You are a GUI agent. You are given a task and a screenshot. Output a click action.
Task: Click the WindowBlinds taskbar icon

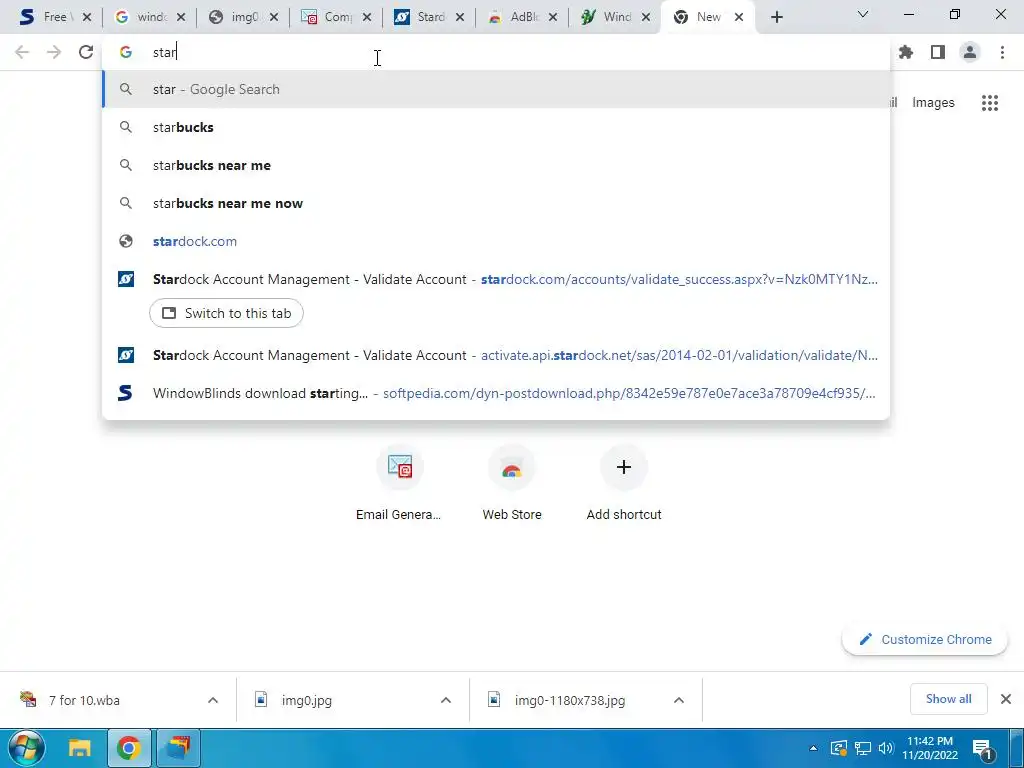tap(178, 748)
